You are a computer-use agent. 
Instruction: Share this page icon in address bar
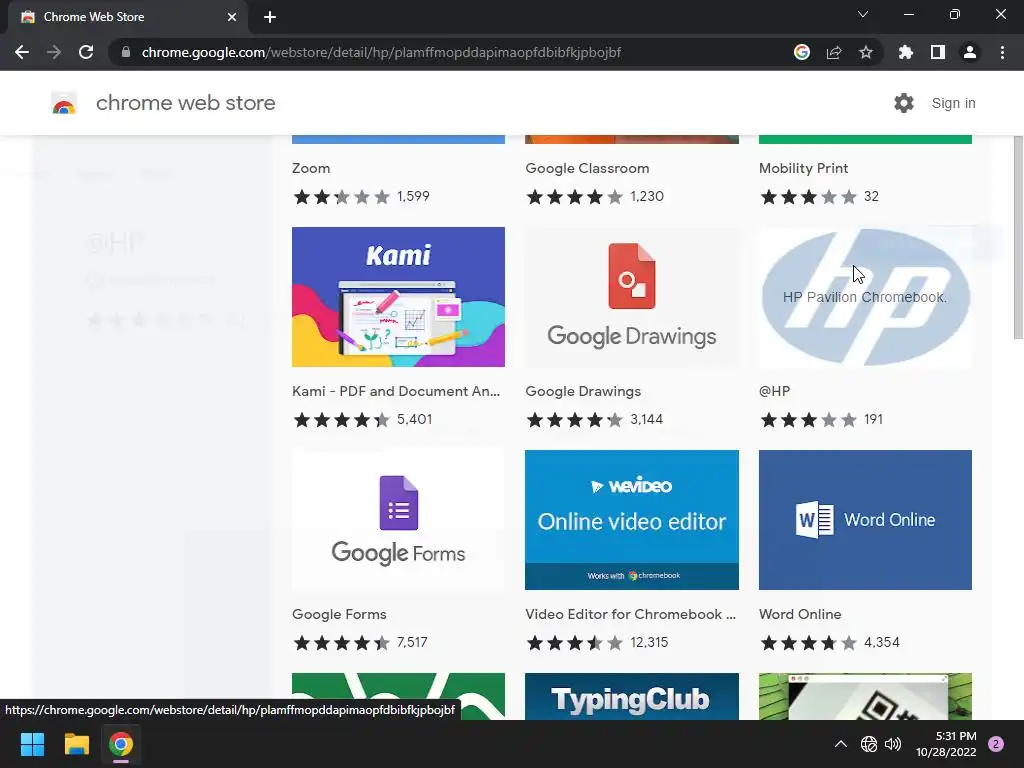click(834, 52)
